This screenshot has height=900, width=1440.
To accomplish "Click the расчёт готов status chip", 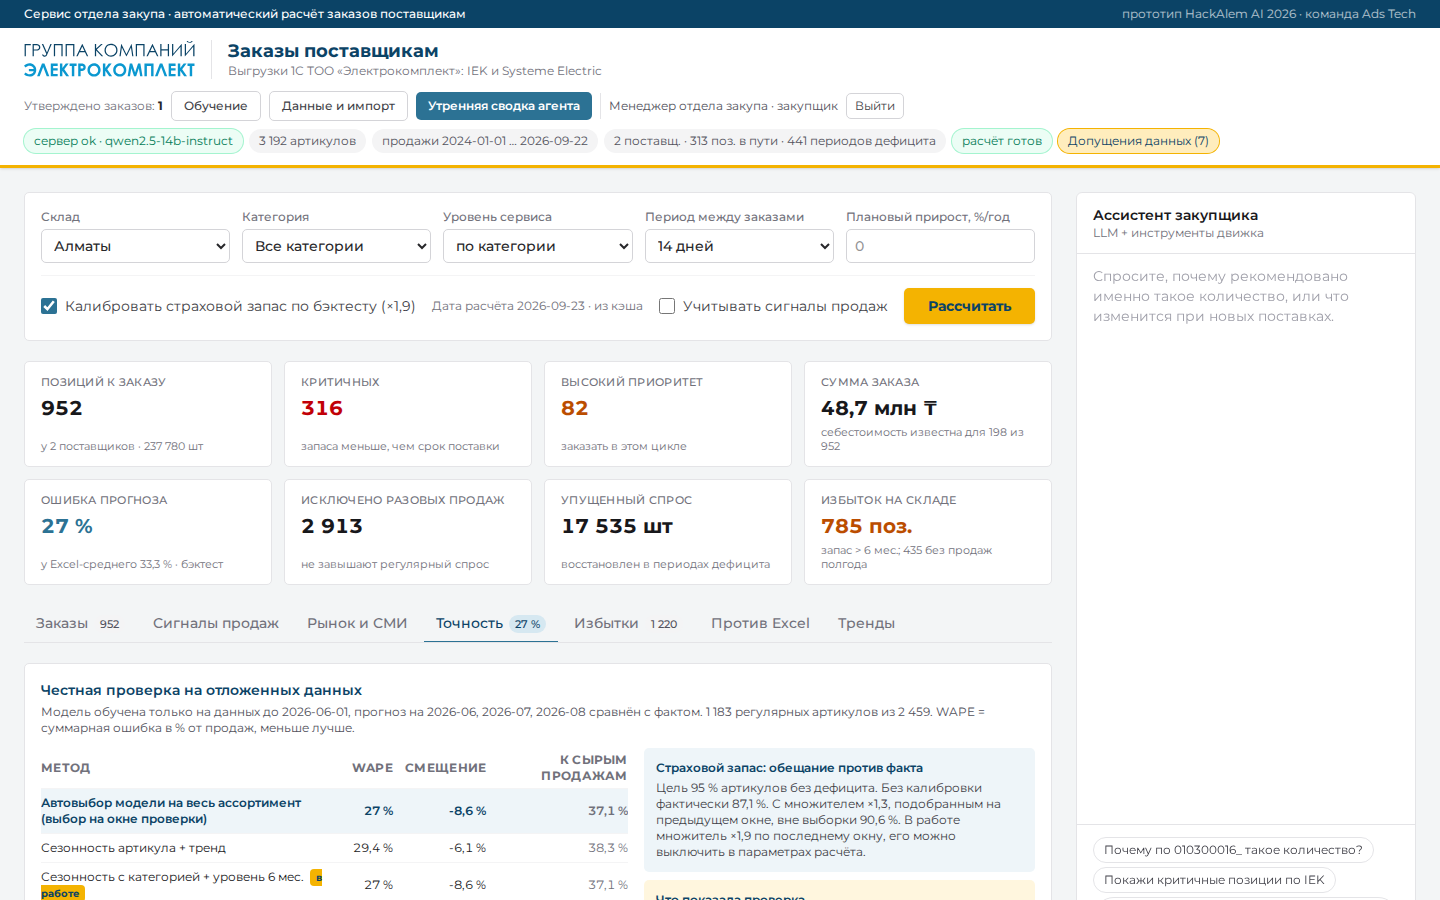I will pyautogui.click(x=1002, y=141).
